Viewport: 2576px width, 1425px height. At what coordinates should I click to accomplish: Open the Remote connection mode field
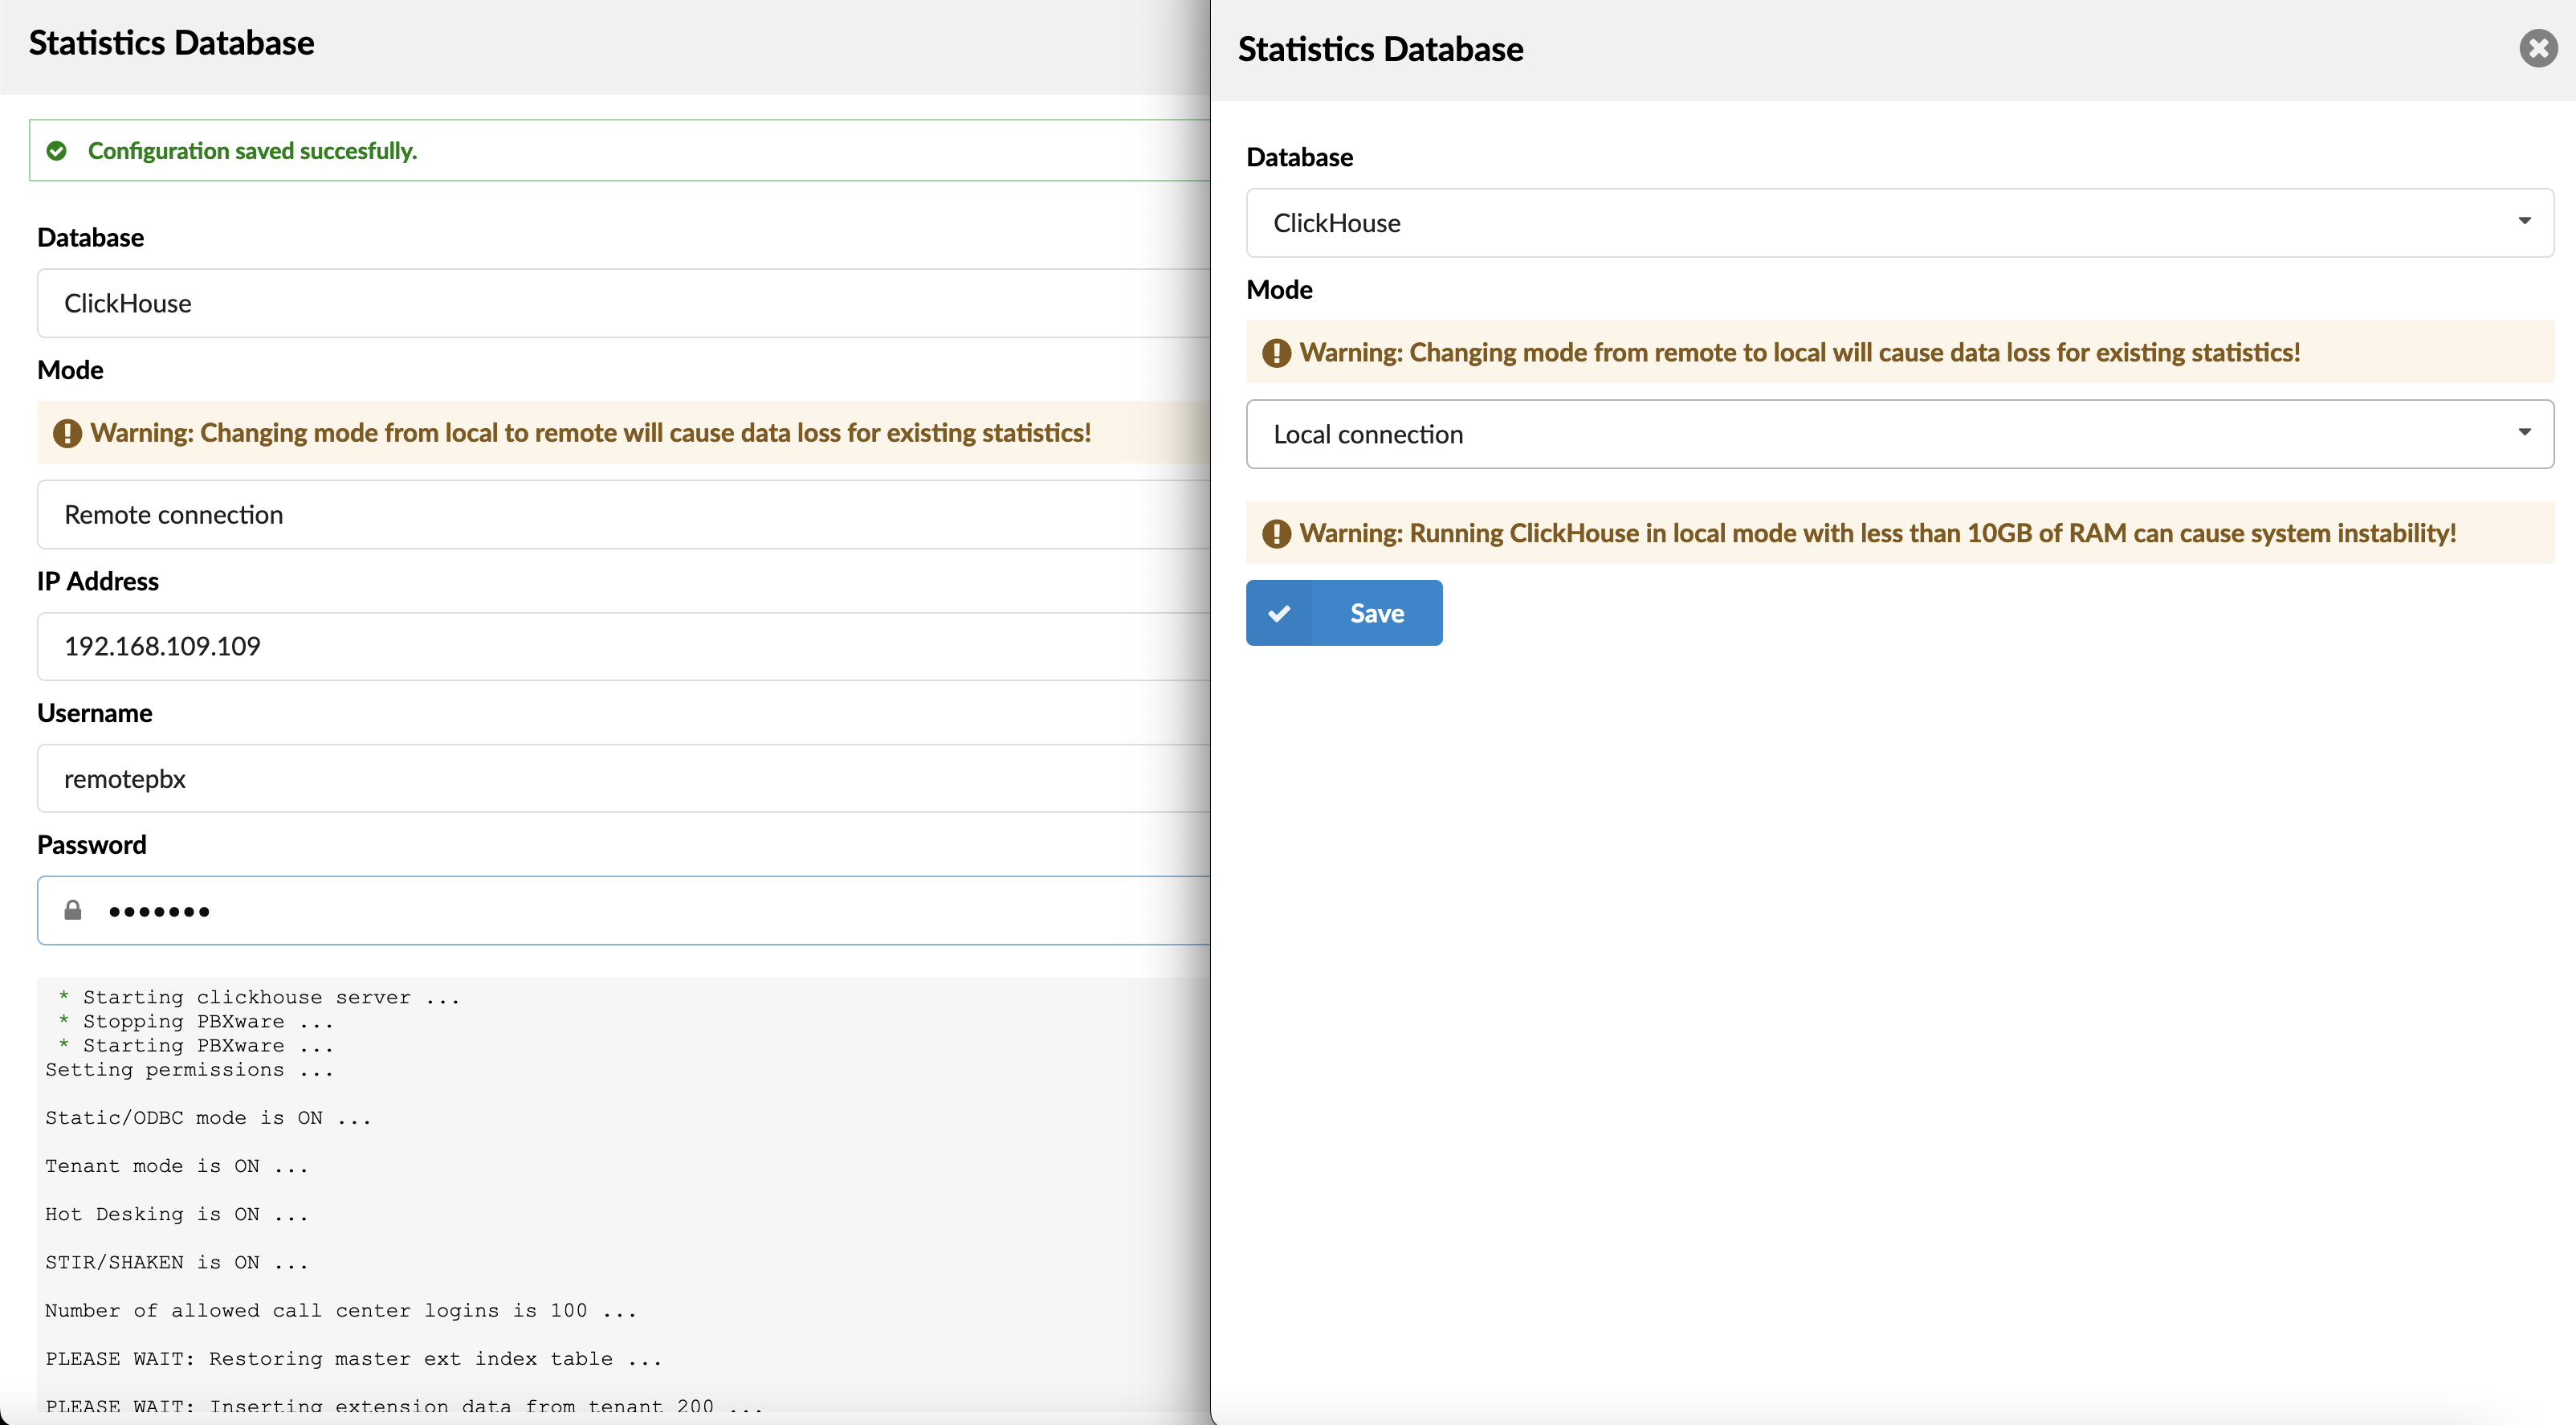[624, 514]
